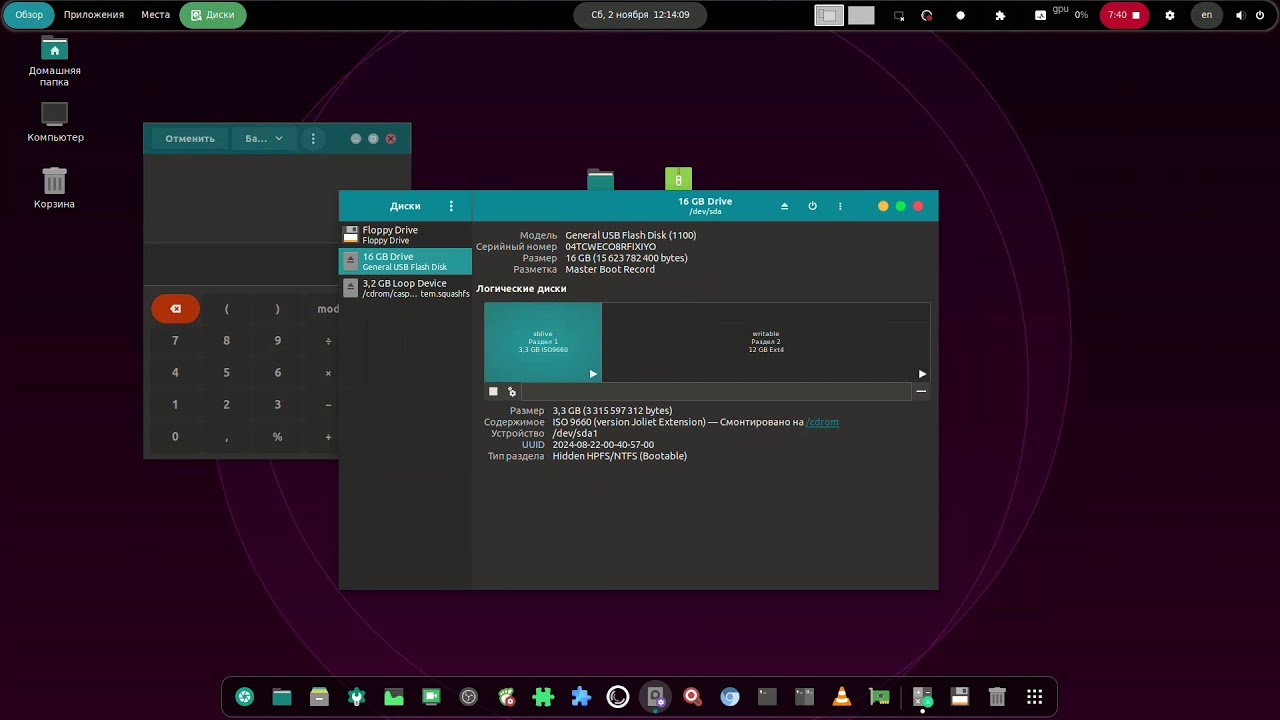Viewport: 1280px width, 720px height.
Task: Expand calculator mode dropdown 'Ба...'
Action: [x=264, y=139]
